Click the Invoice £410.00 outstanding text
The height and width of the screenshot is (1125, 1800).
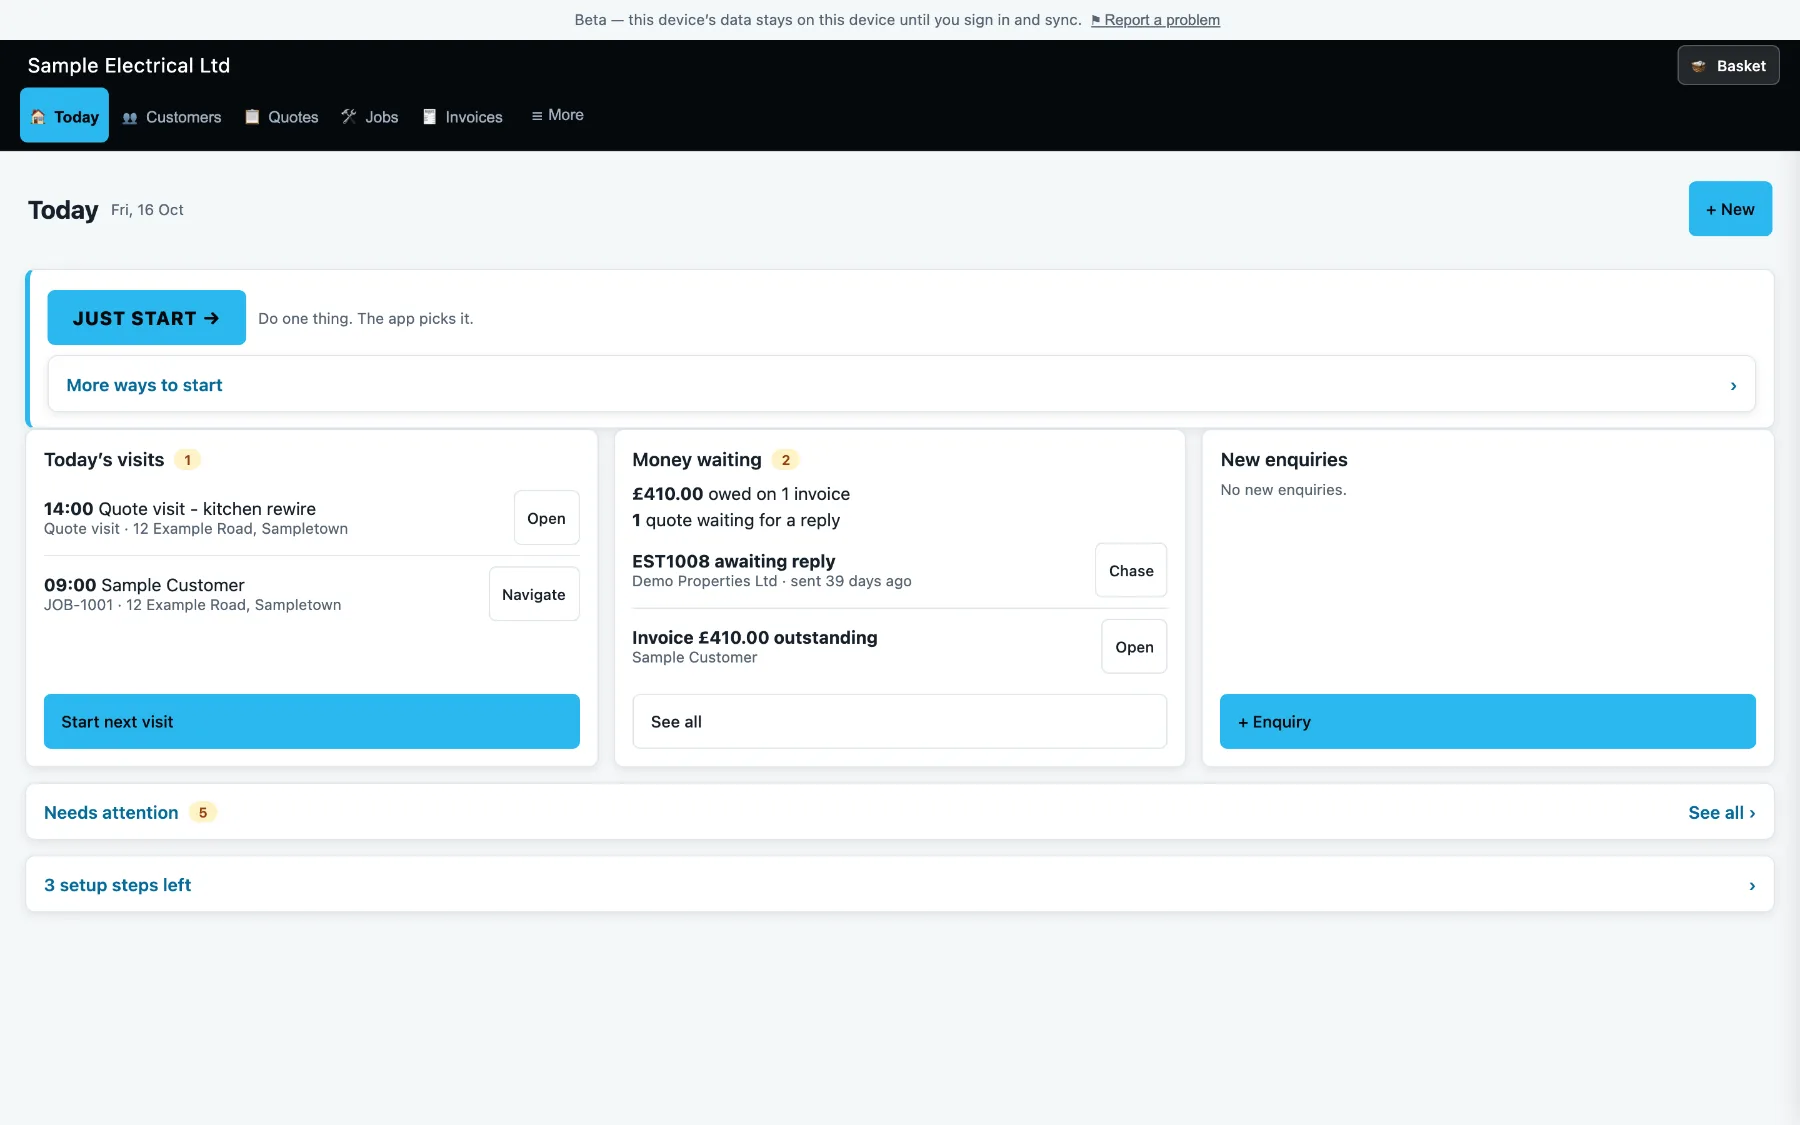click(754, 637)
